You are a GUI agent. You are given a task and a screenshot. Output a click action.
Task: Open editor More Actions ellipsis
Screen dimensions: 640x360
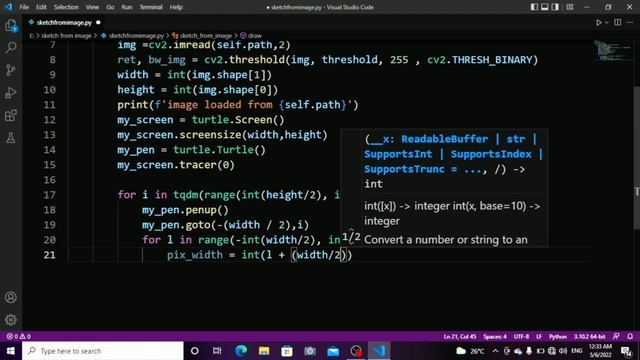click(x=630, y=22)
